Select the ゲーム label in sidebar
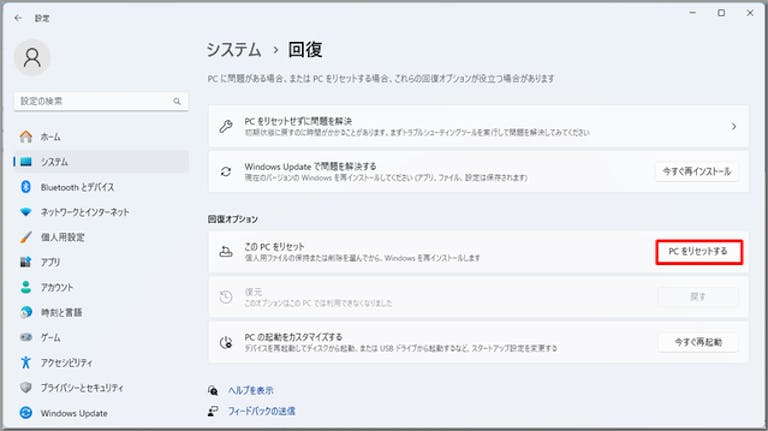This screenshot has height=431, width=768. click(x=50, y=337)
